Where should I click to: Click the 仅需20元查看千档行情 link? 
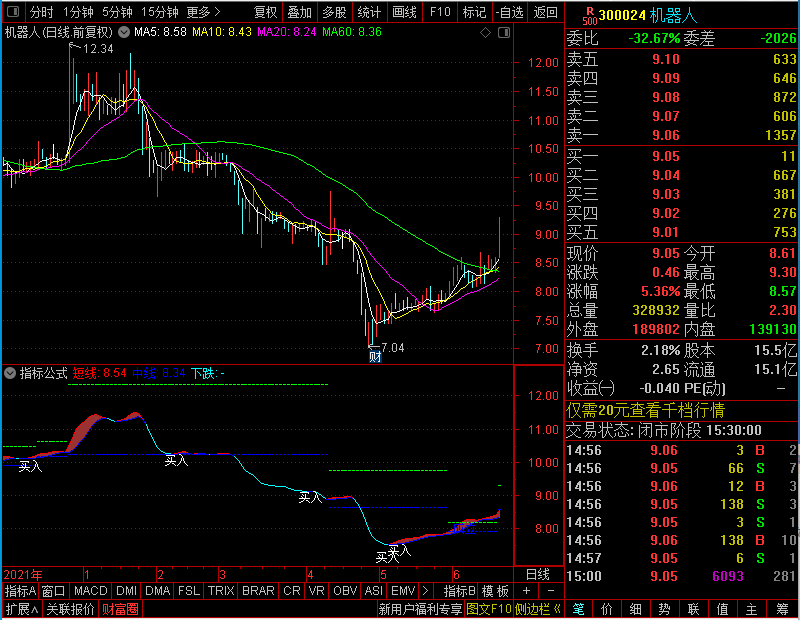click(645, 410)
